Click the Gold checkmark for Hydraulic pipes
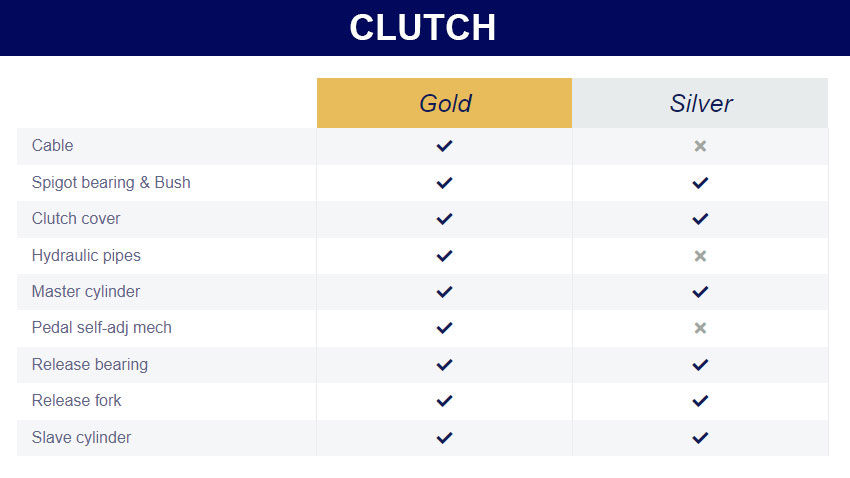The height and width of the screenshot is (478, 850). [x=444, y=256]
